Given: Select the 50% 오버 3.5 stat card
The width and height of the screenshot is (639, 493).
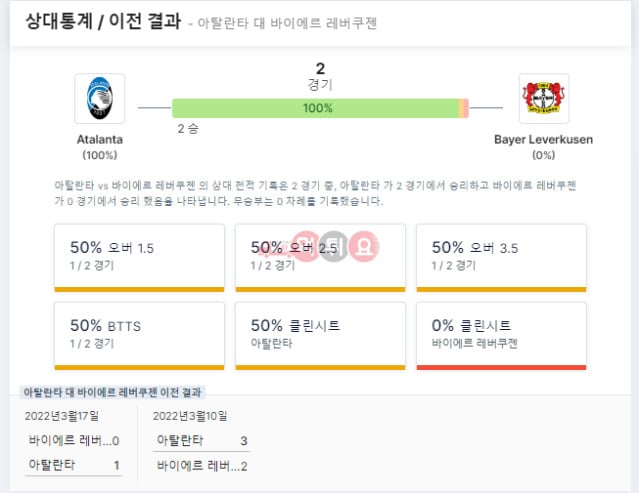Looking at the screenshot, I should [x=501, y=258].
